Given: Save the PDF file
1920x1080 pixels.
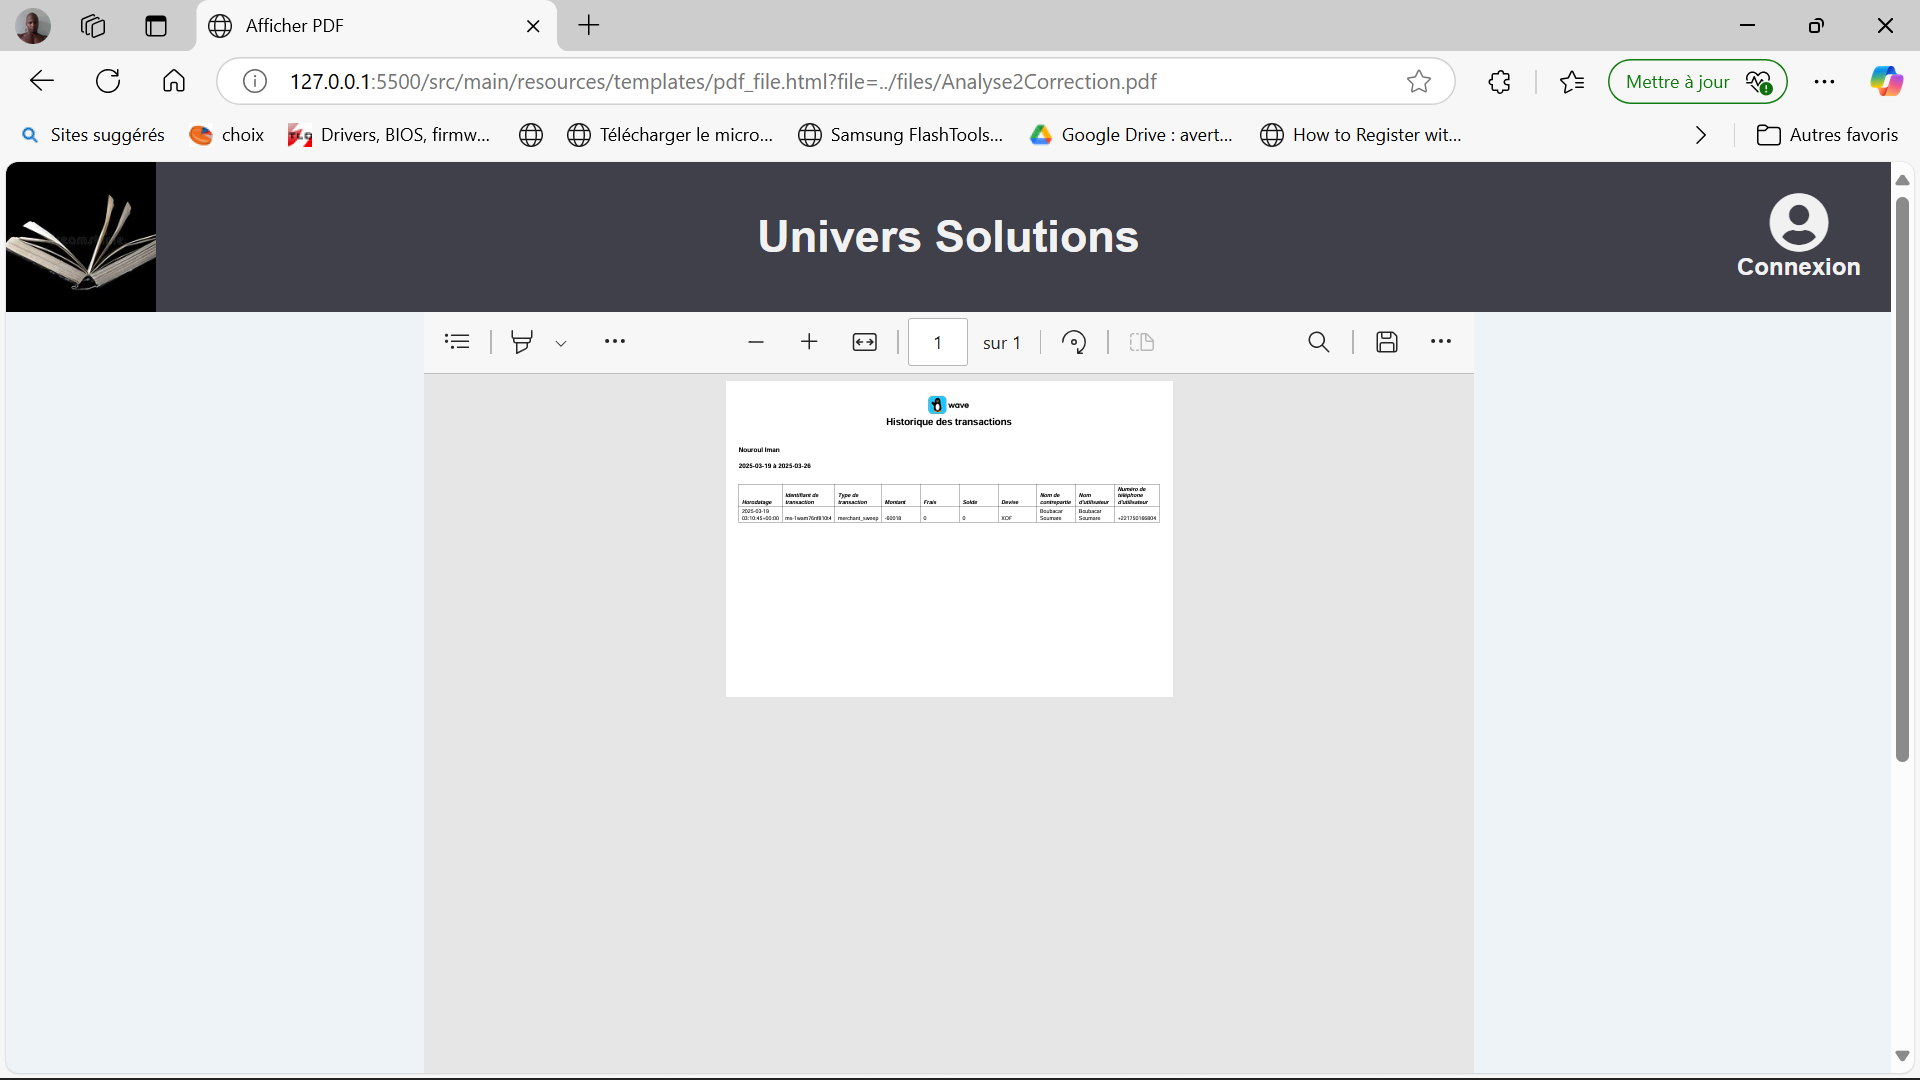Looking at the screenshot, I should pyautogui.click(x=1386, y=342).
